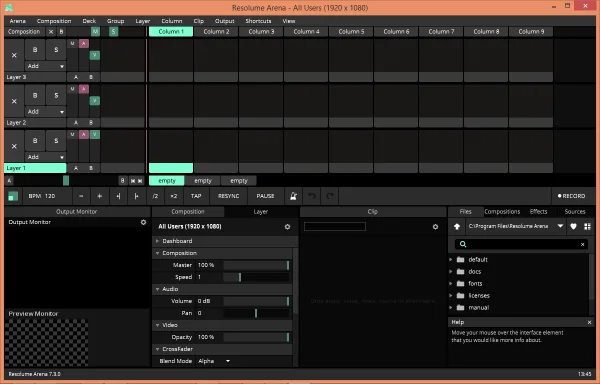This screenshot has height=384, width=600.
Task: Expand the default folder
Action: pos(451,260)
